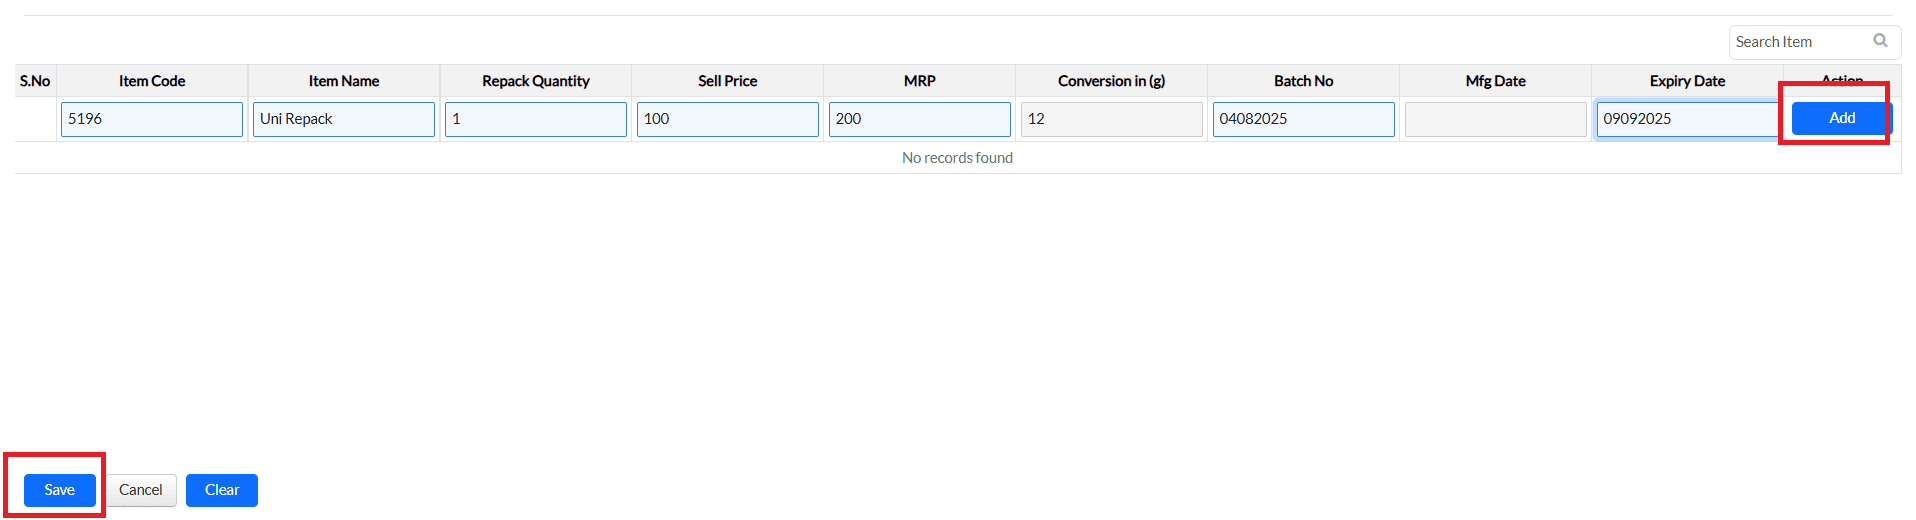Click the Batch No column header

pos(1303,81)
